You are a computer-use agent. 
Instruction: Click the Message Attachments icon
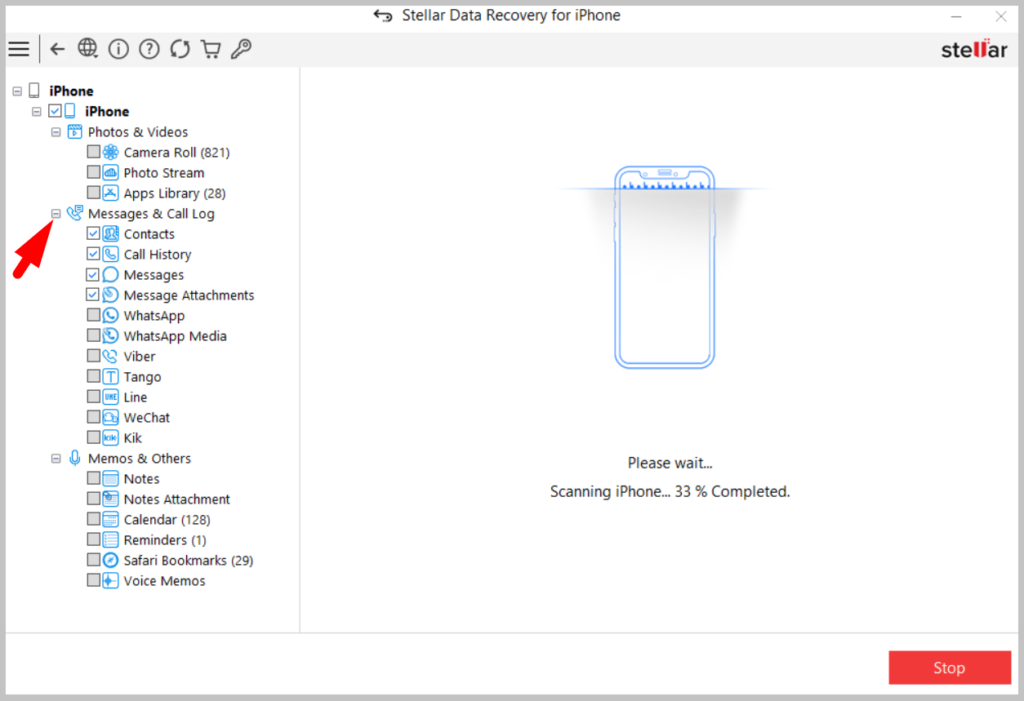pyautogui.click(x=111, y=295)
